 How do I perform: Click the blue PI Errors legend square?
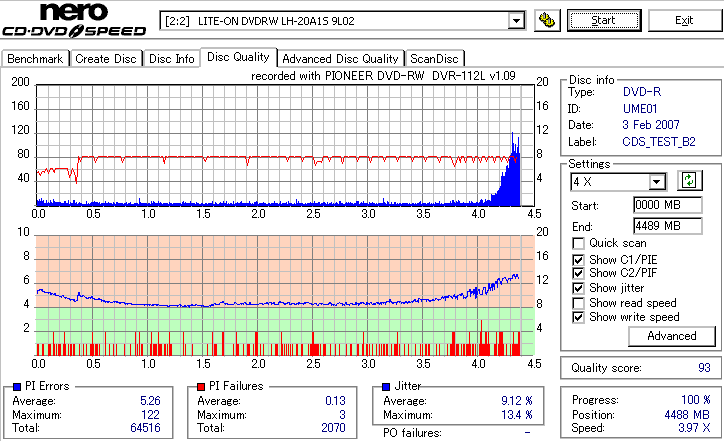[17, 387]
